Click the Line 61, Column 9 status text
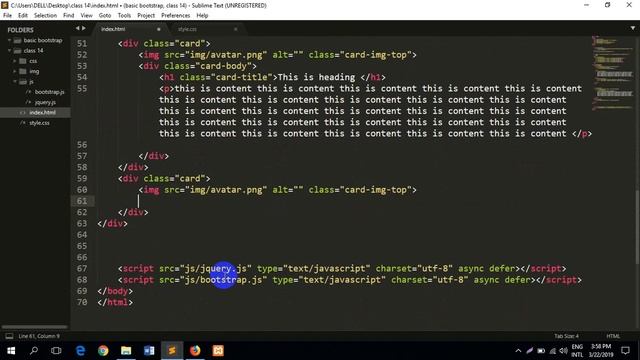 (x=39, y=336)
